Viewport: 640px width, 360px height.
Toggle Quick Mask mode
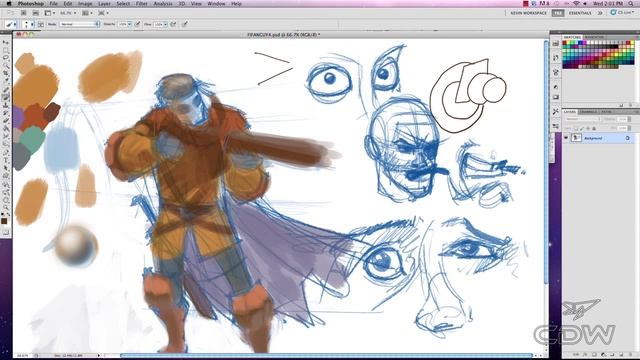tap(6, 232)
